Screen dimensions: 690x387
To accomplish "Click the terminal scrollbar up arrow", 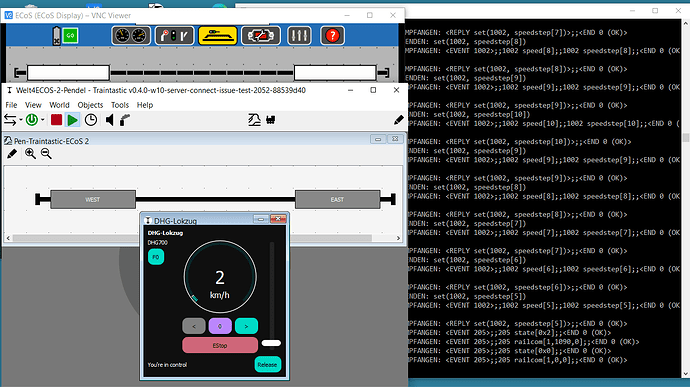I will [686, 23].
